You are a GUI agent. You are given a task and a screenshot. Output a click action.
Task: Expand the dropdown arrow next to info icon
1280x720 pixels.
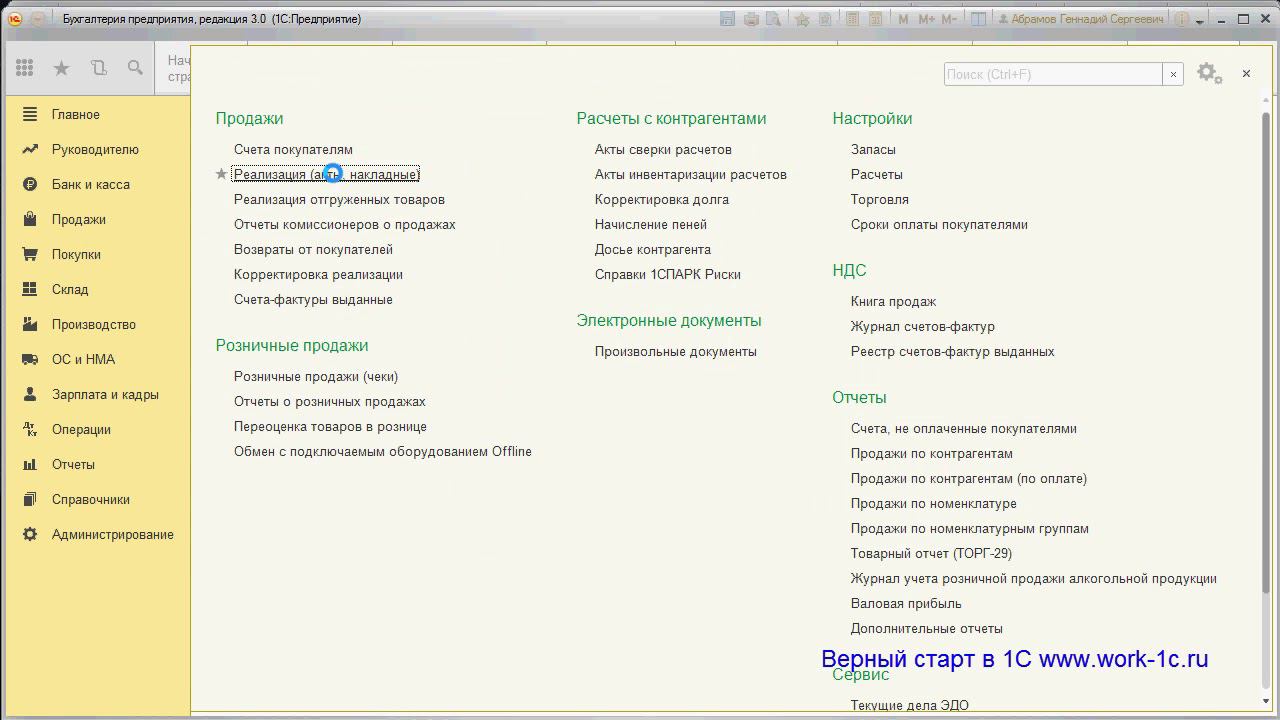pyautogui.click(x=1200, y=20)
